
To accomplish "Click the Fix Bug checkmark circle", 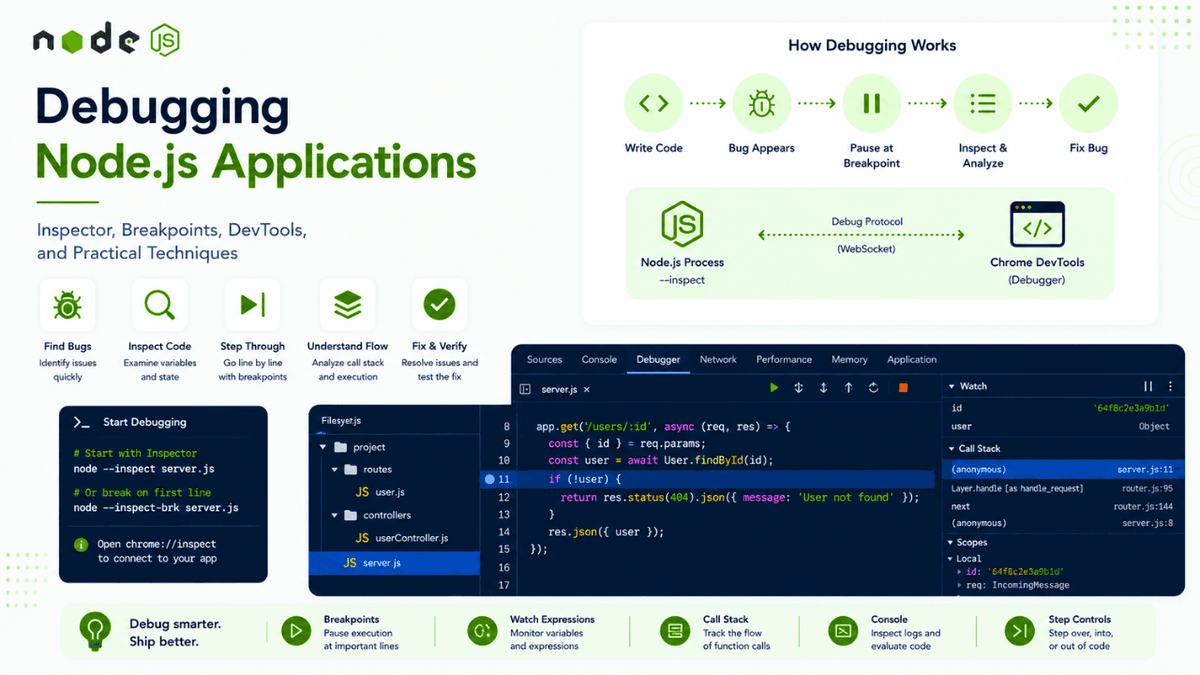I will [x=1089, y=103].
